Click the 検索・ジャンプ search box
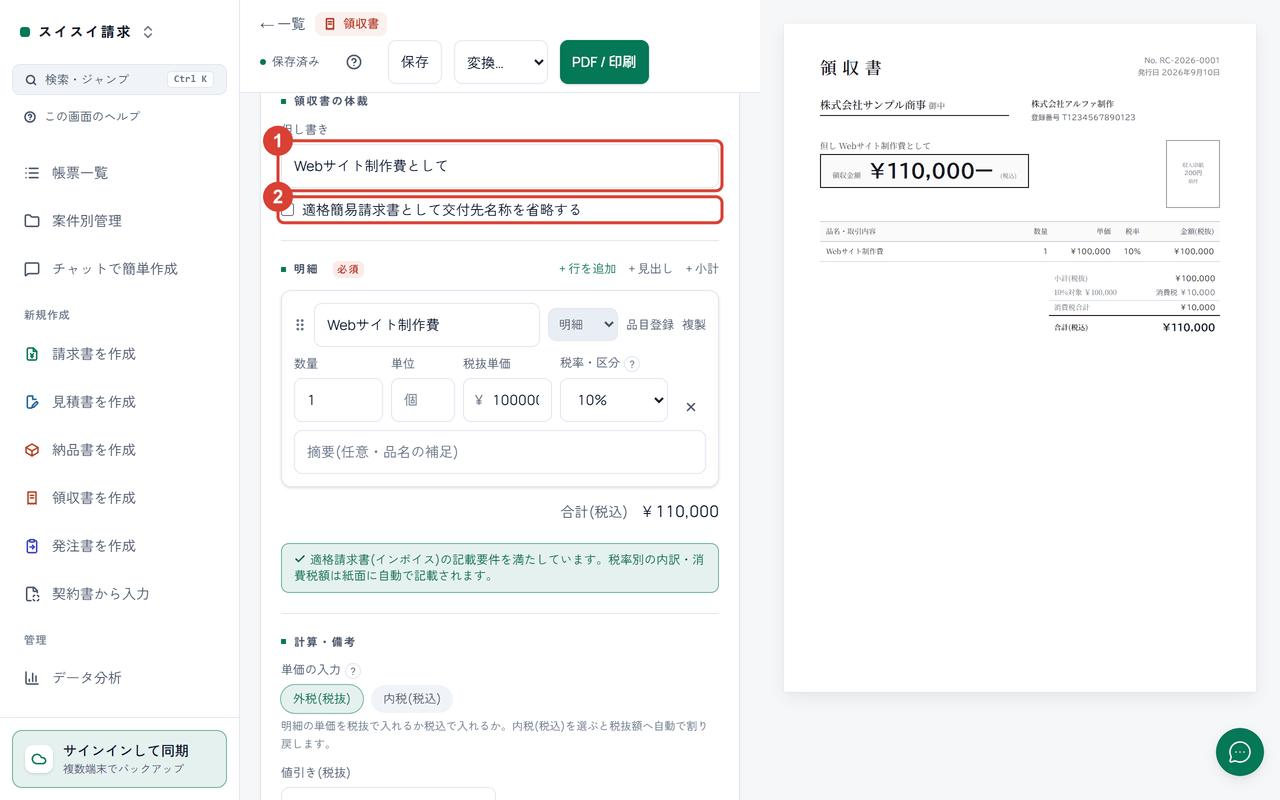 coord(120,79)
